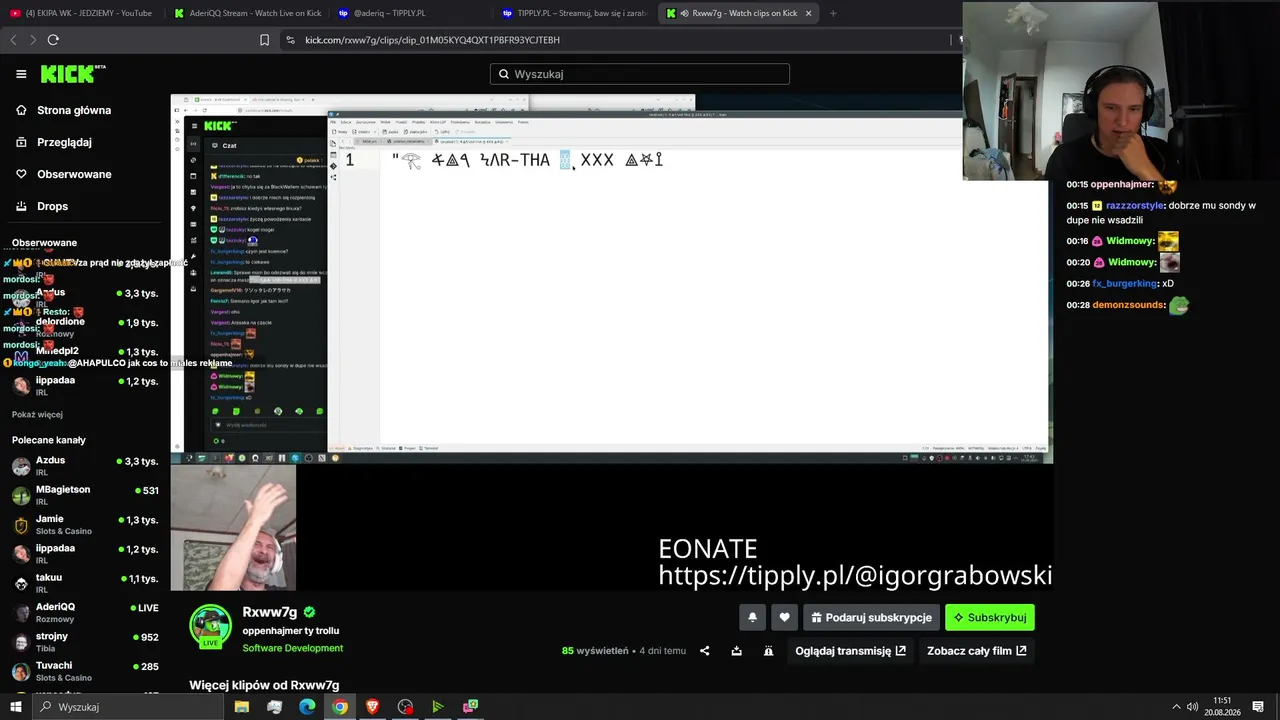Open the Azdus channel in Polecane kanały
This screenshot has width=1280, height=720.
tap(86, 466)
